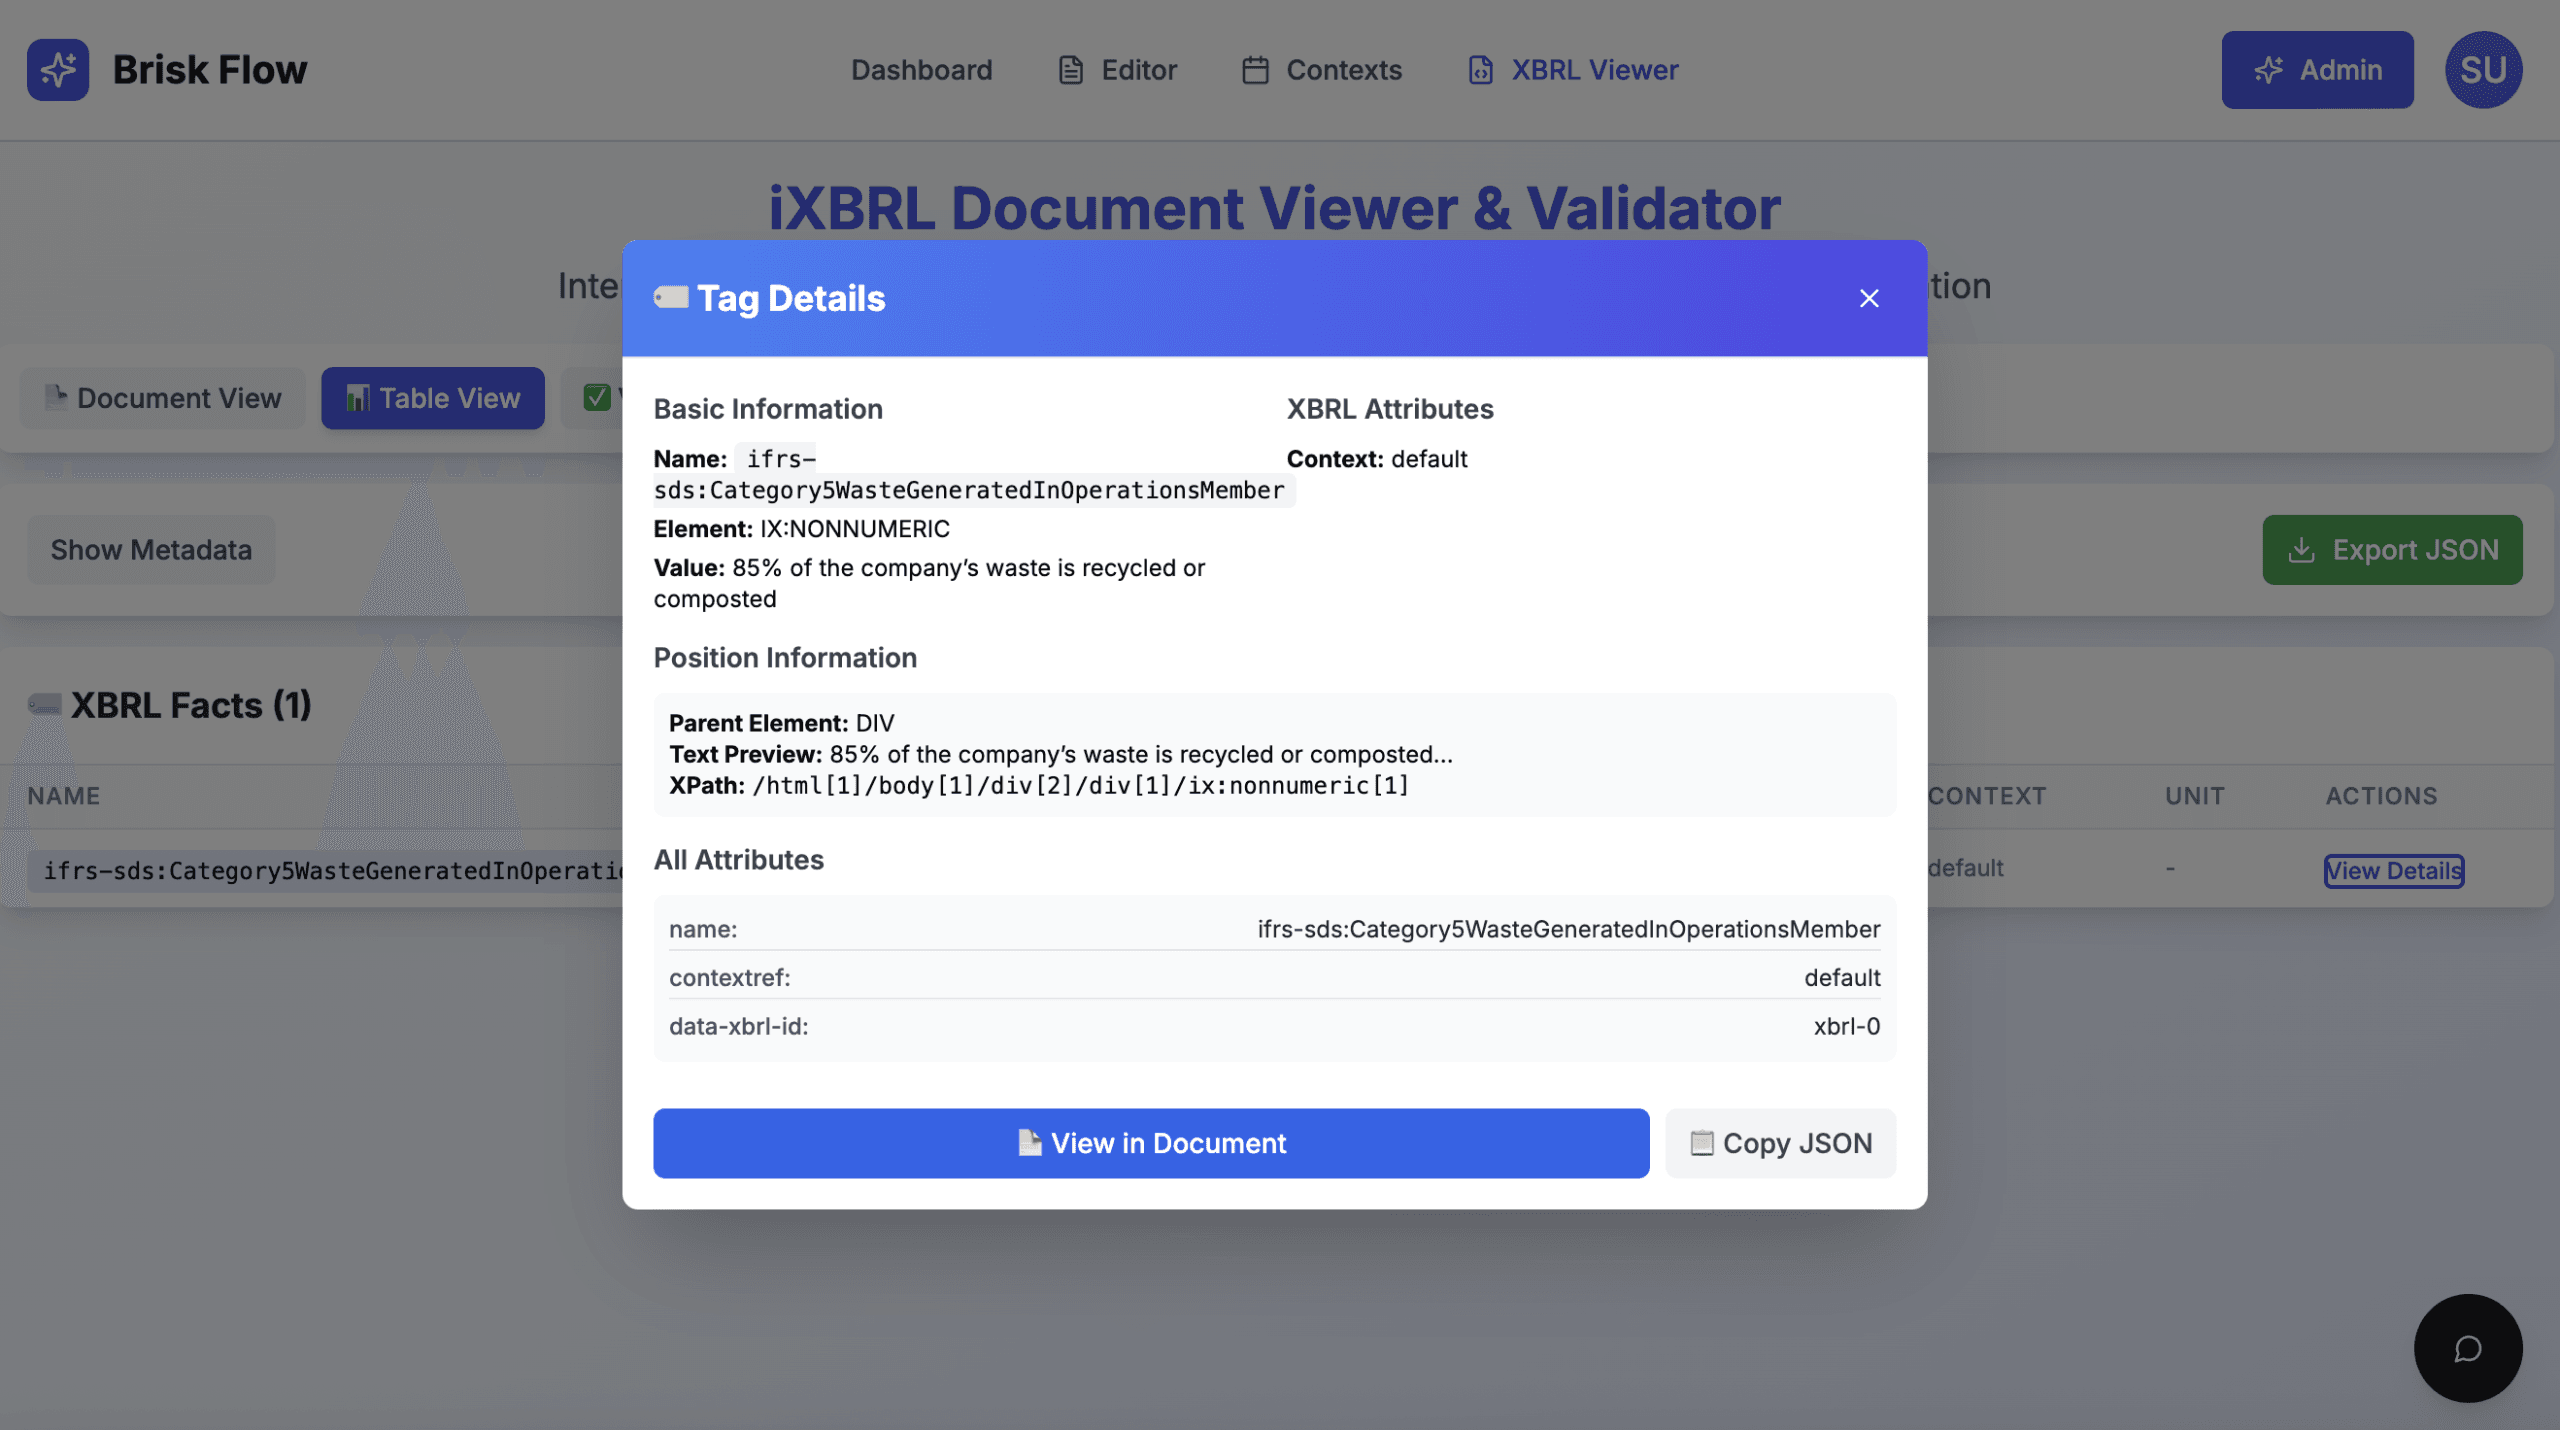
Task: Click the tag icon in Tag Details header
Action: coord(671,296)
